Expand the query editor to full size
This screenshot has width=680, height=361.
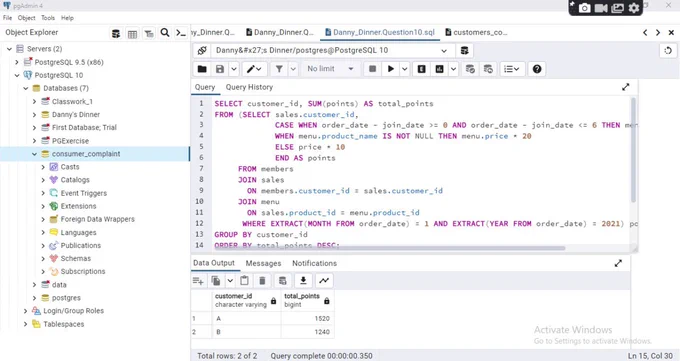[625, 87]
